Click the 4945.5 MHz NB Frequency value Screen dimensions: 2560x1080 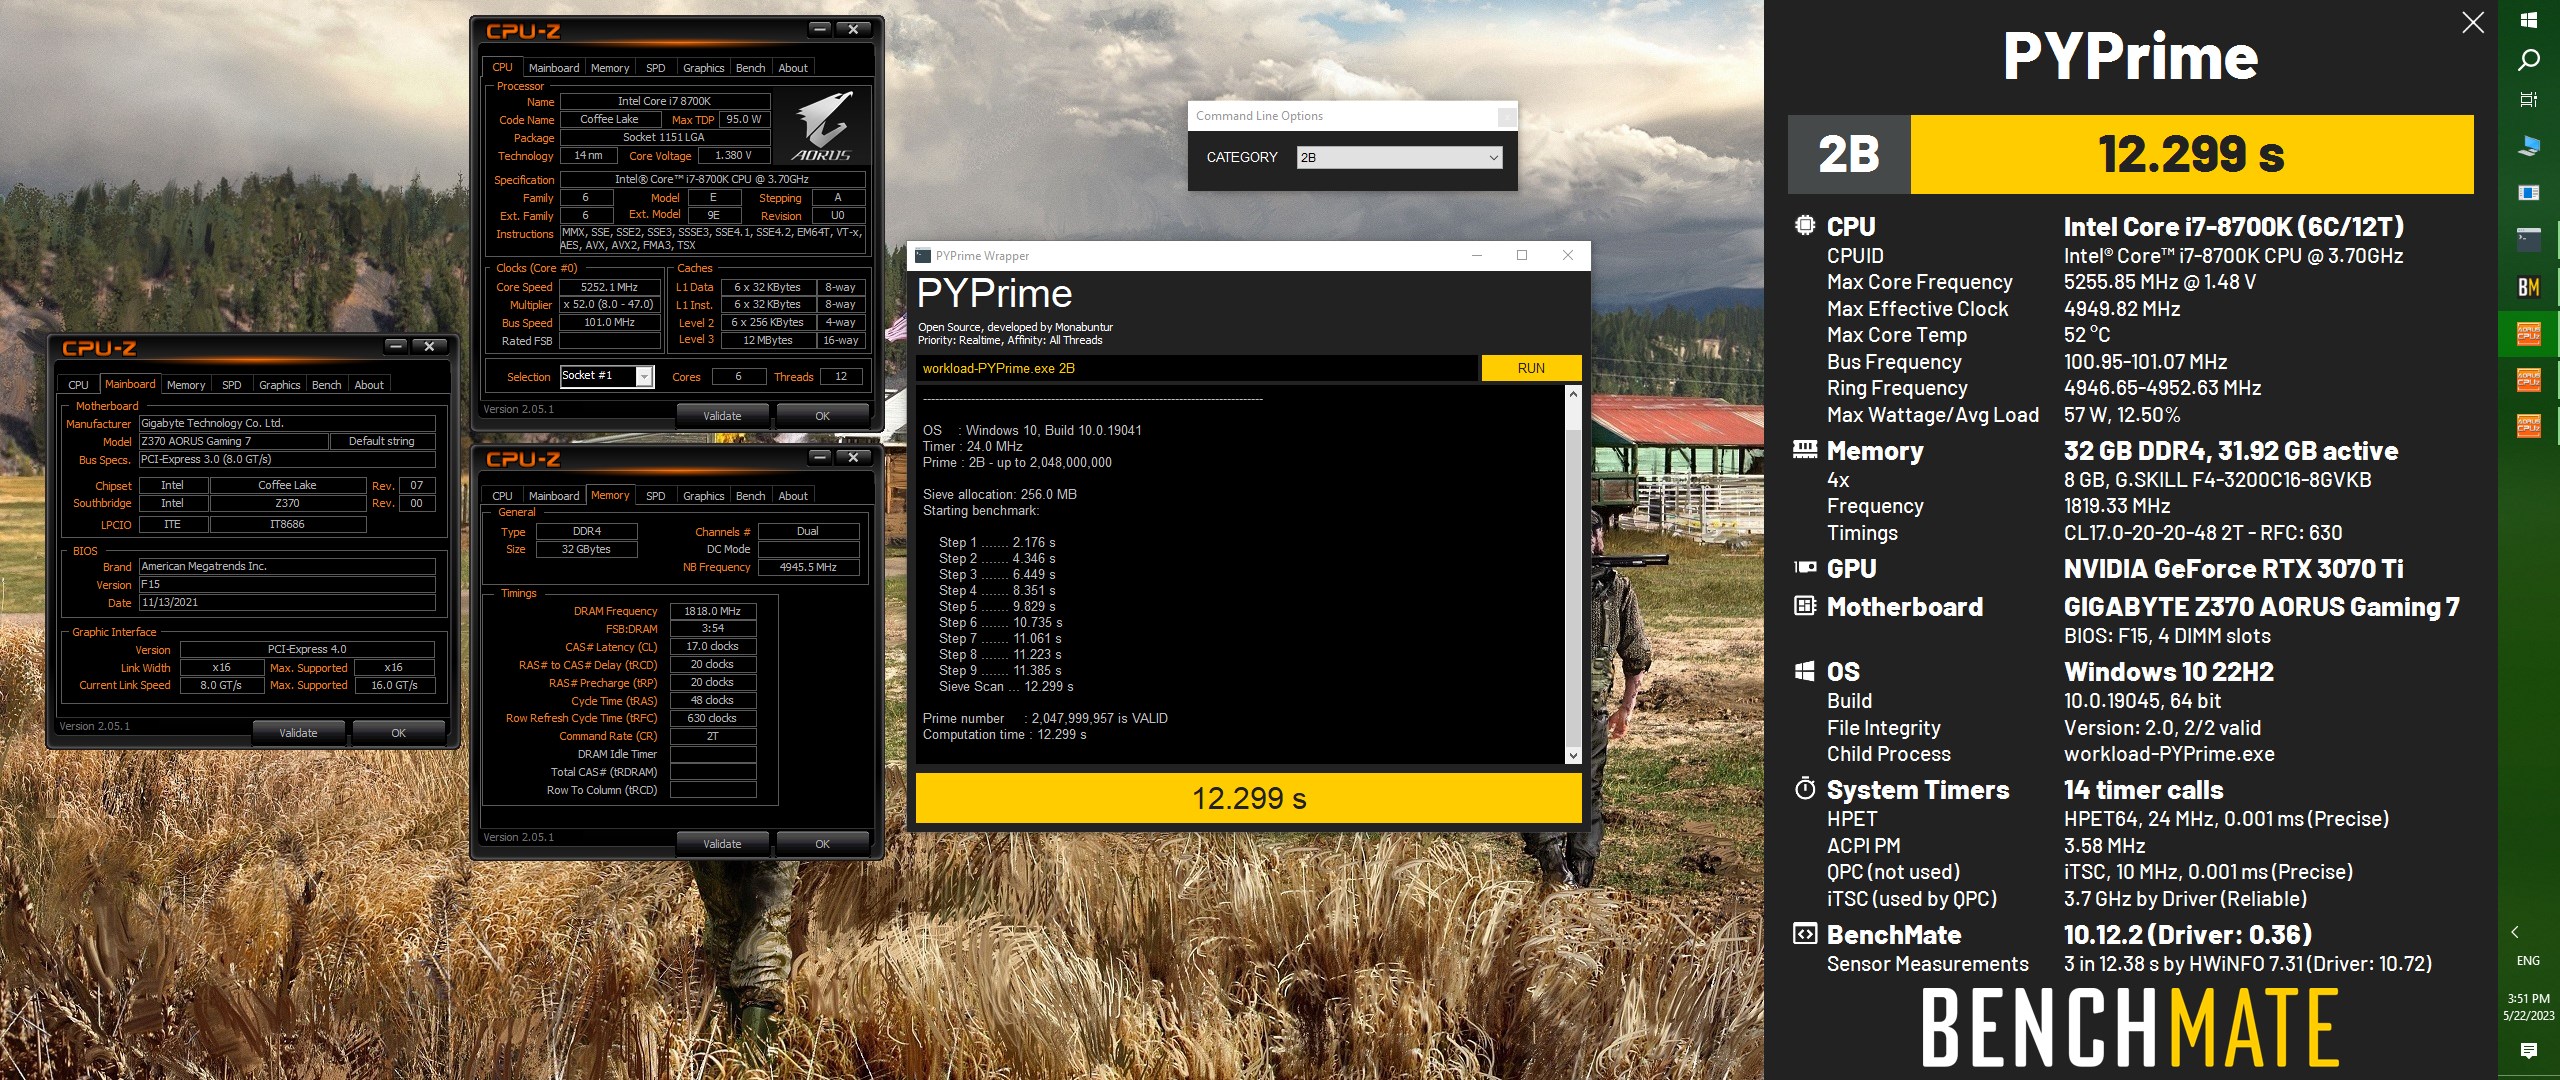pyautogui.click(x=808, y=567)
